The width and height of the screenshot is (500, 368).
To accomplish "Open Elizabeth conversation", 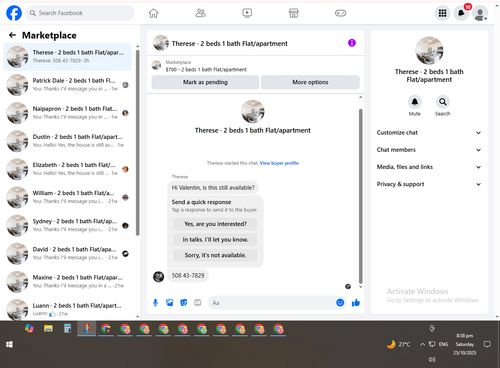I will (x=68, y=169).
